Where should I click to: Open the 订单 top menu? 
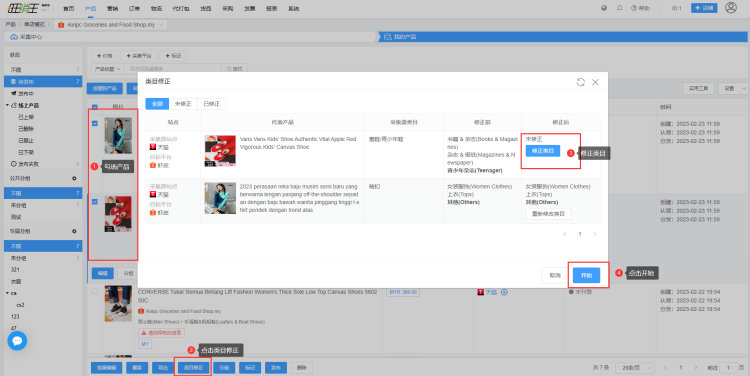(134, 8)
